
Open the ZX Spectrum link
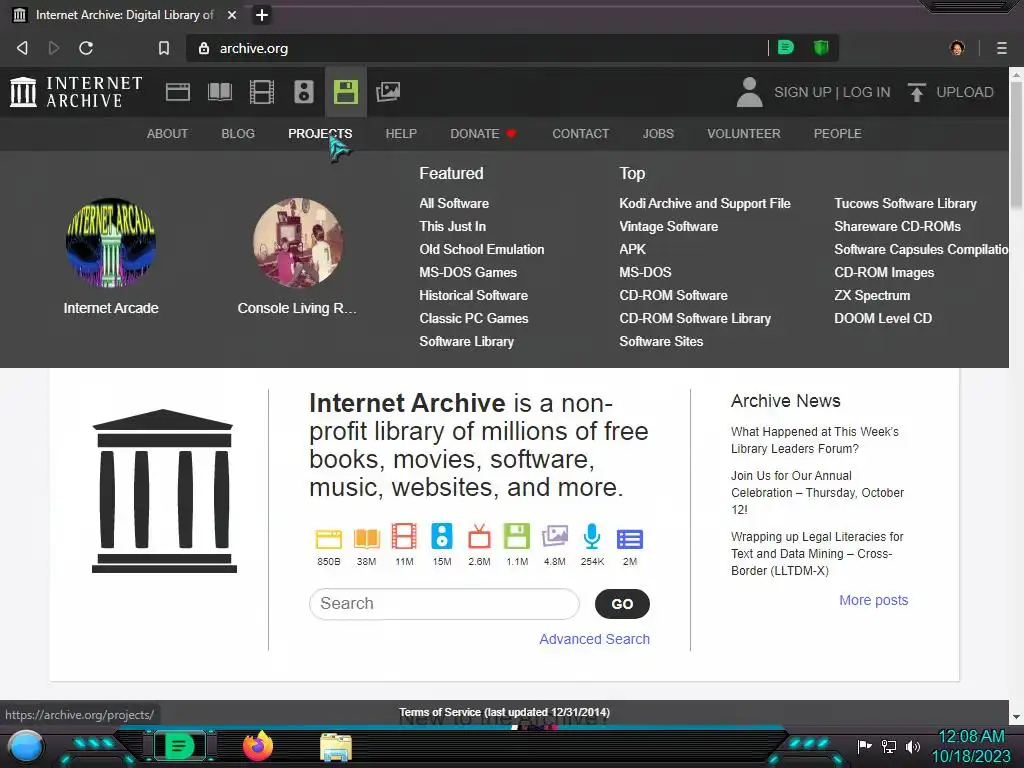(872, 295)
